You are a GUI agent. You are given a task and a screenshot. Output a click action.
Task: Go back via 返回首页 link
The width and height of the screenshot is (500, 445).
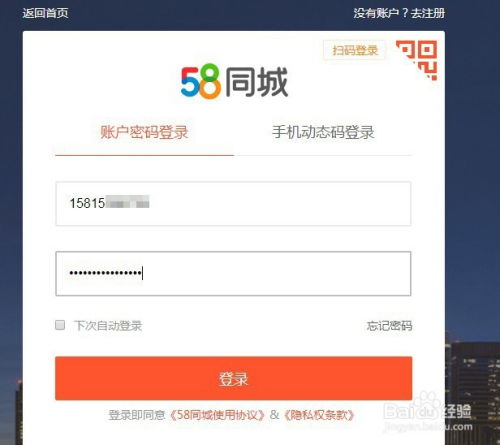pyautogui.click(x=45, y=13)
